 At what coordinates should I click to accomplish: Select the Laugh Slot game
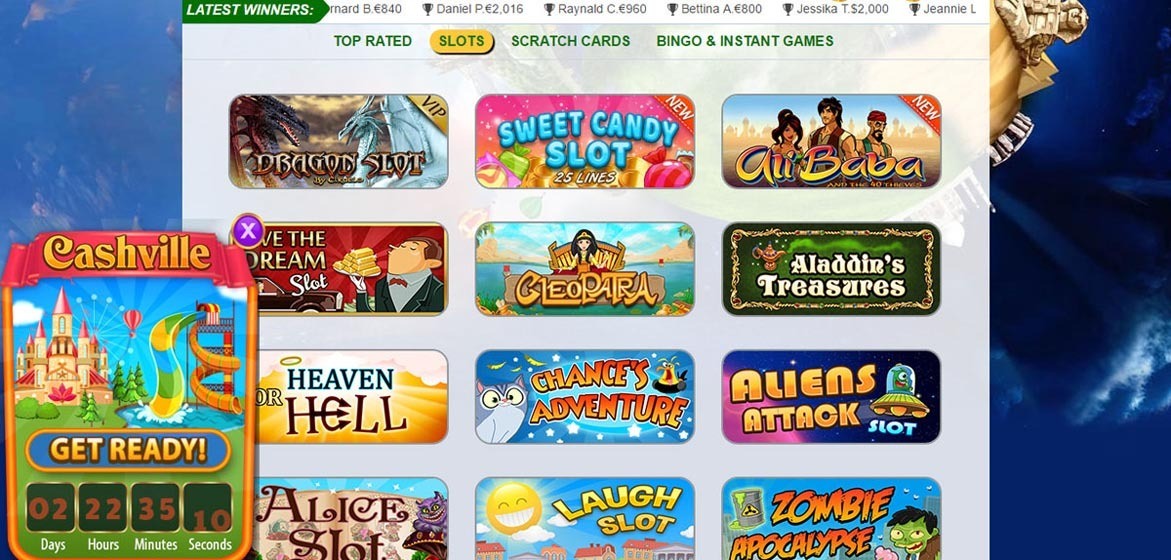pyautogui.click(x=585, y=519)
